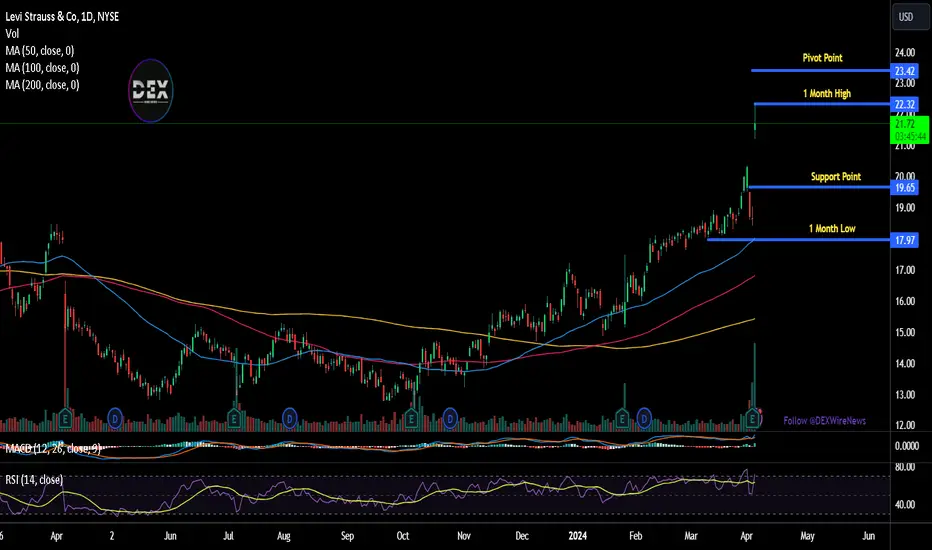
Task: Click the 0.0000 MACD axis label
Action: click(x=906, y=446)
